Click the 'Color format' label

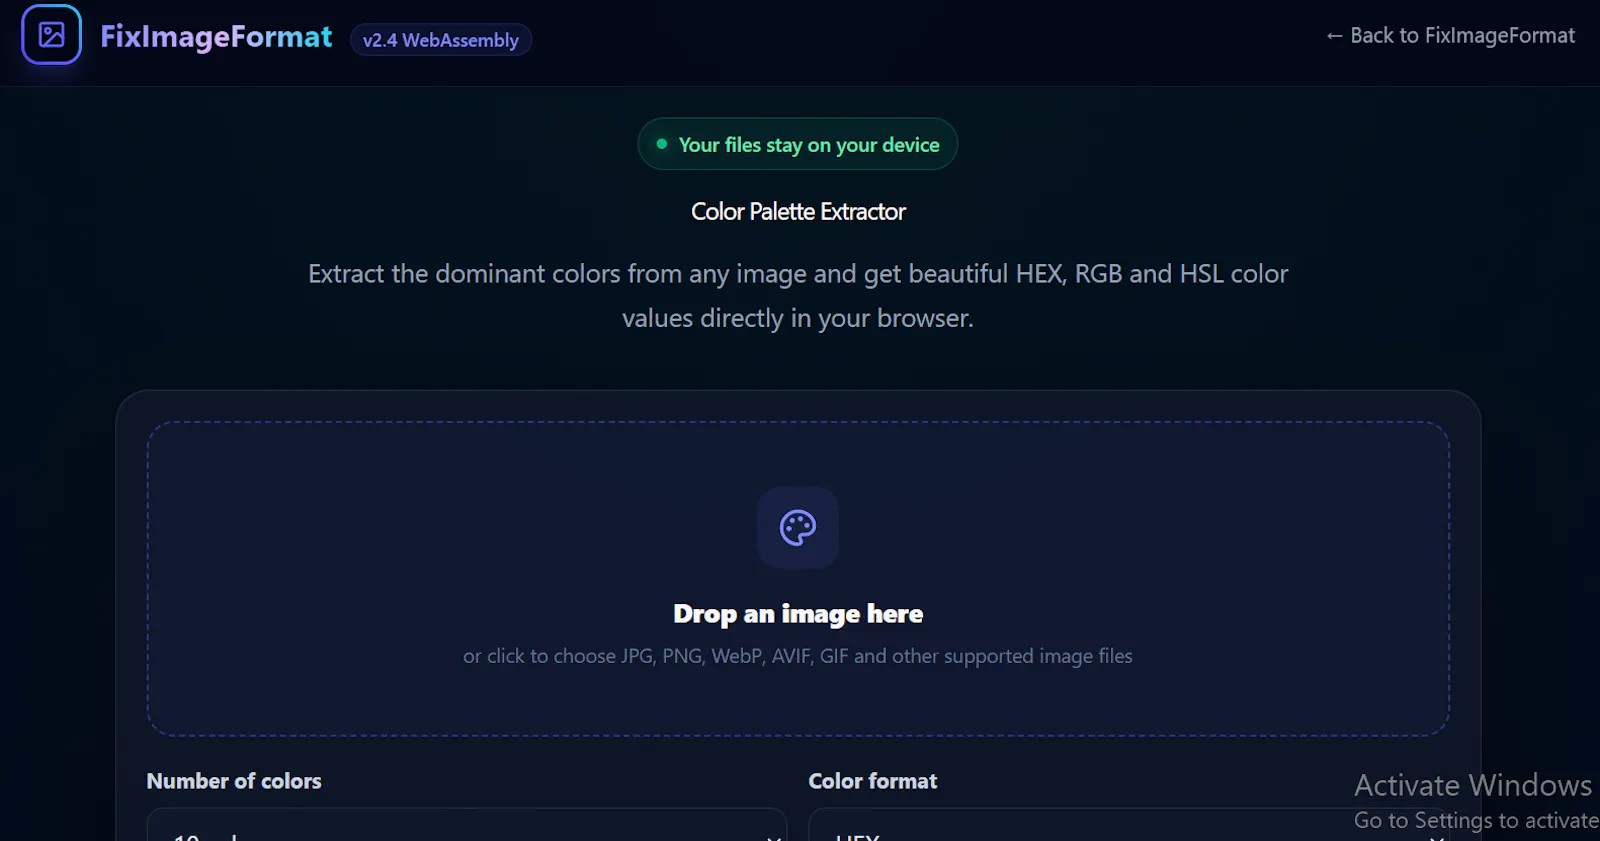coord(873,781)
